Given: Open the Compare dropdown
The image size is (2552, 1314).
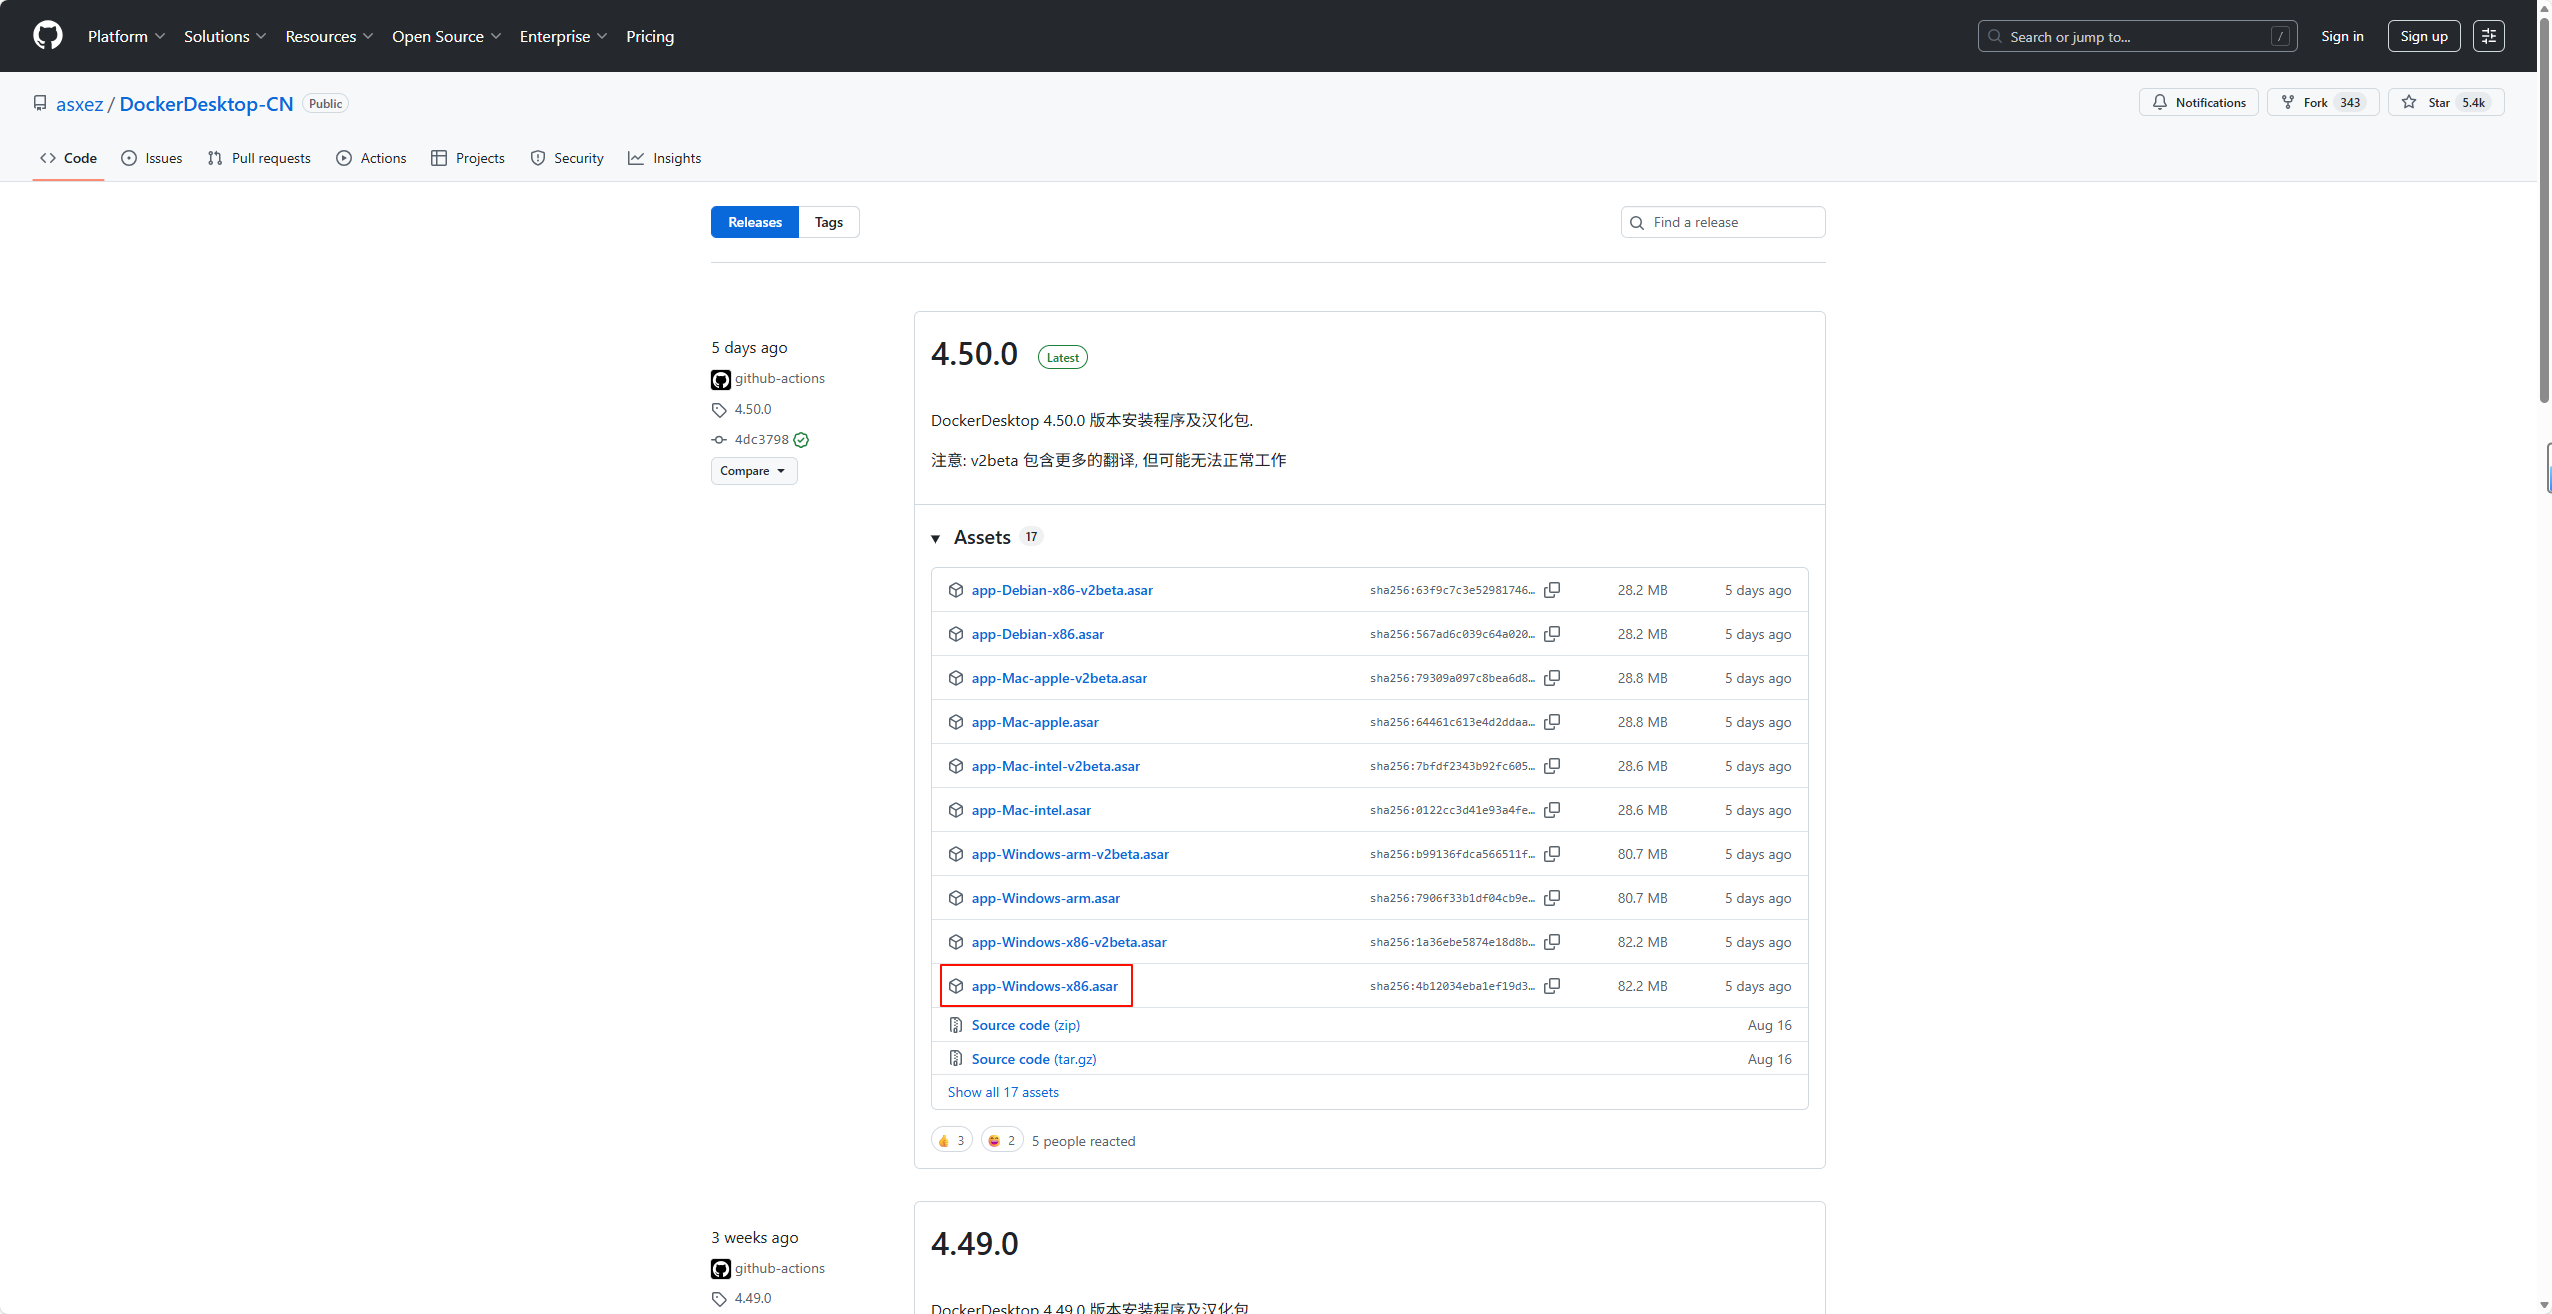Looking at the screenshot, I should (x=753, y=471).
